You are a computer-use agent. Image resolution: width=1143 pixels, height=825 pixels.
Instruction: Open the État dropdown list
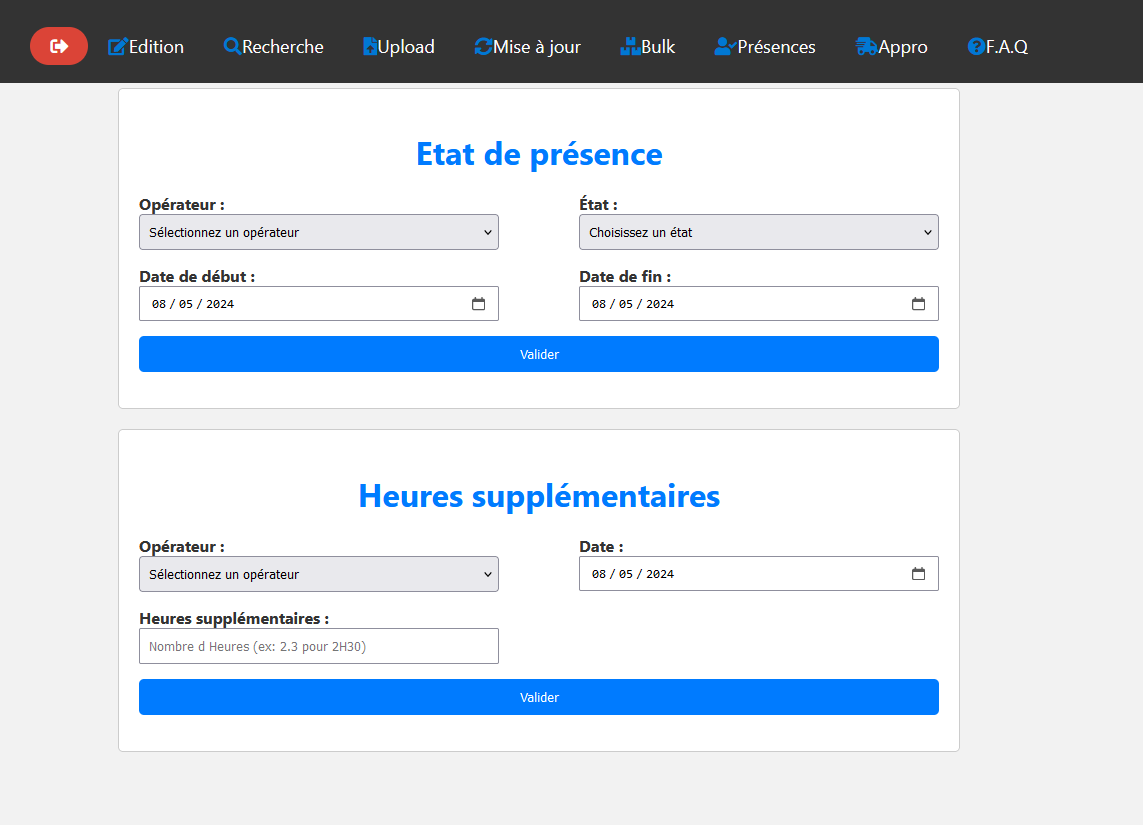coord(758,232)
